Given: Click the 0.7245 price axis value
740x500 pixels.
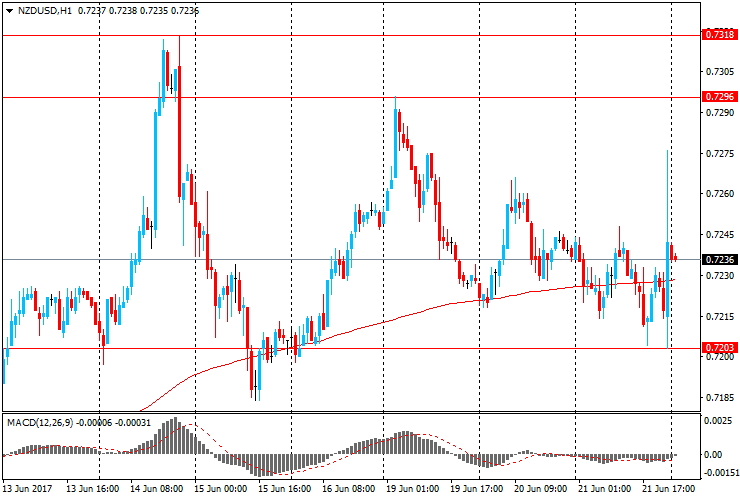Looking at the screenshot, I should click(x=720, y=235).
